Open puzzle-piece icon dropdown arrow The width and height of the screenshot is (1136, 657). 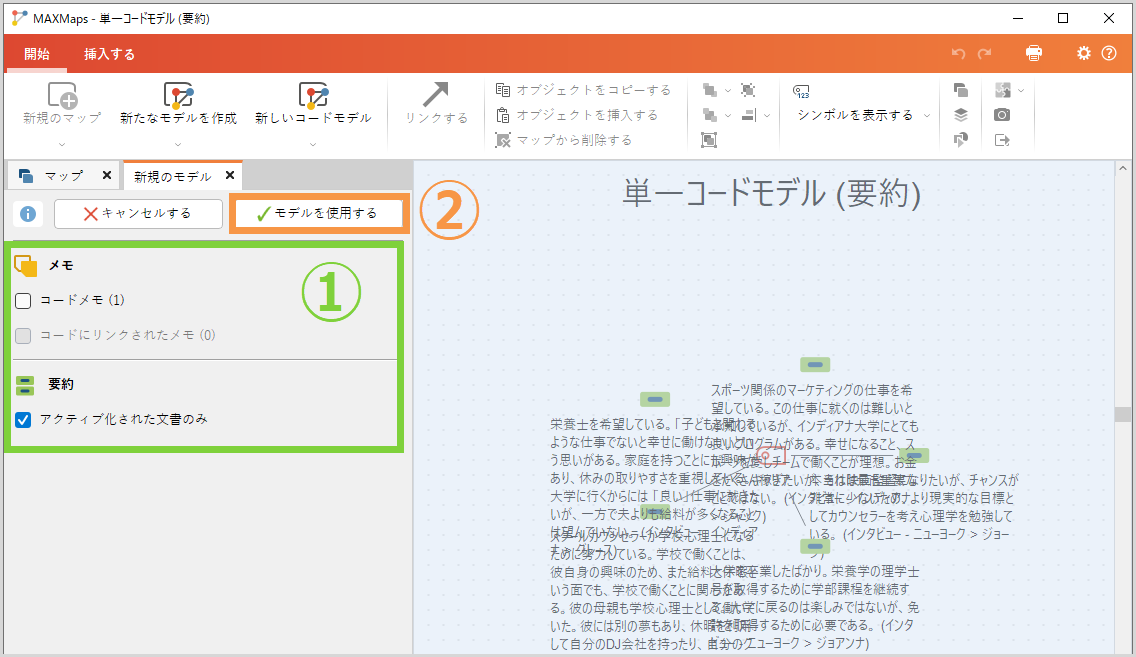[1021, 91]
